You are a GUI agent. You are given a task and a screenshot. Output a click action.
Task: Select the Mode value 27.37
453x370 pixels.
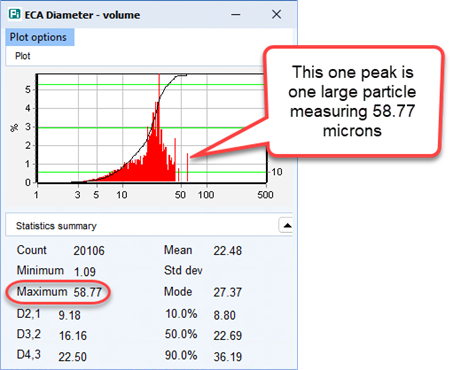coord(228,292)
